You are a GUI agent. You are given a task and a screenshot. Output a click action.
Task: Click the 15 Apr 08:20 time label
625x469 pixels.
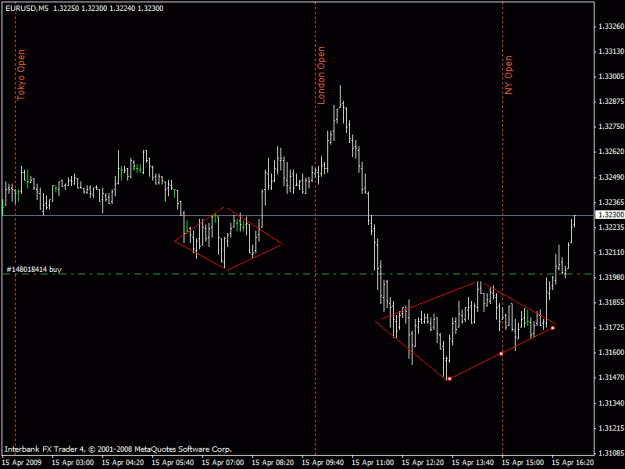[273, 463]
